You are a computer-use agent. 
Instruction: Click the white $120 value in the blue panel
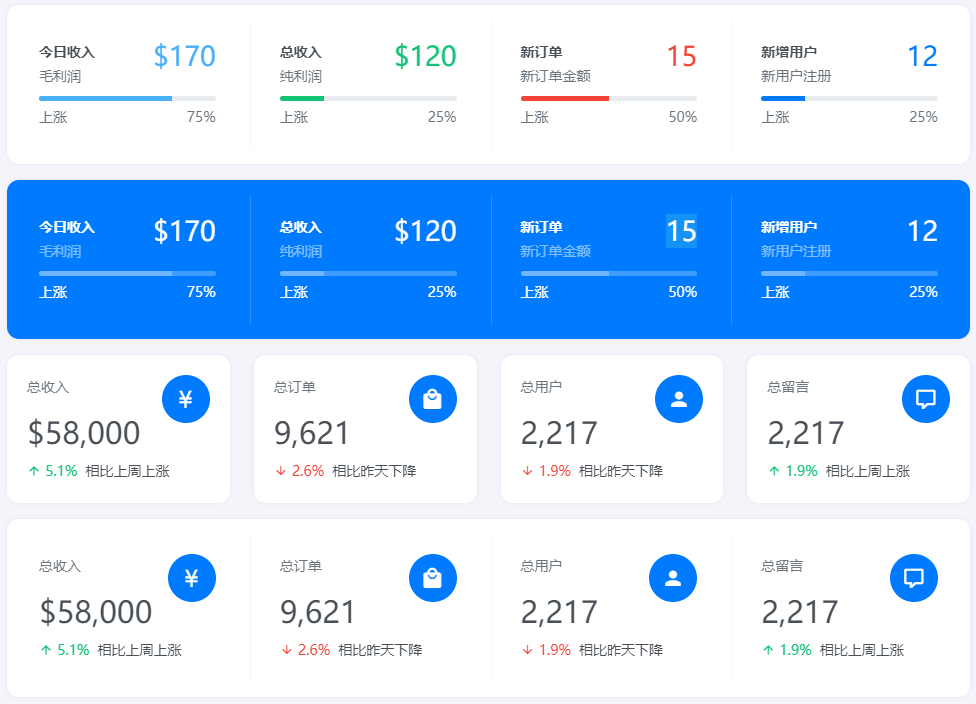point(425,231)
